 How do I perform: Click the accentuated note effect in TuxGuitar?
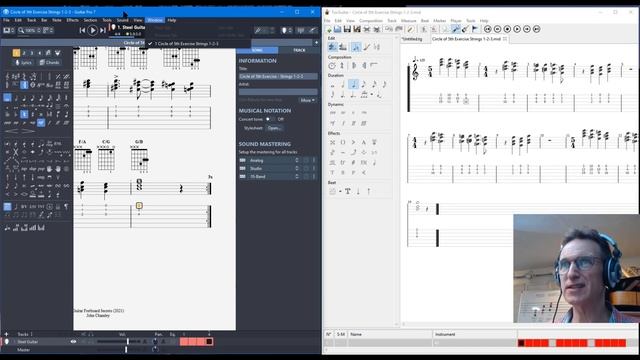[353, 142]
